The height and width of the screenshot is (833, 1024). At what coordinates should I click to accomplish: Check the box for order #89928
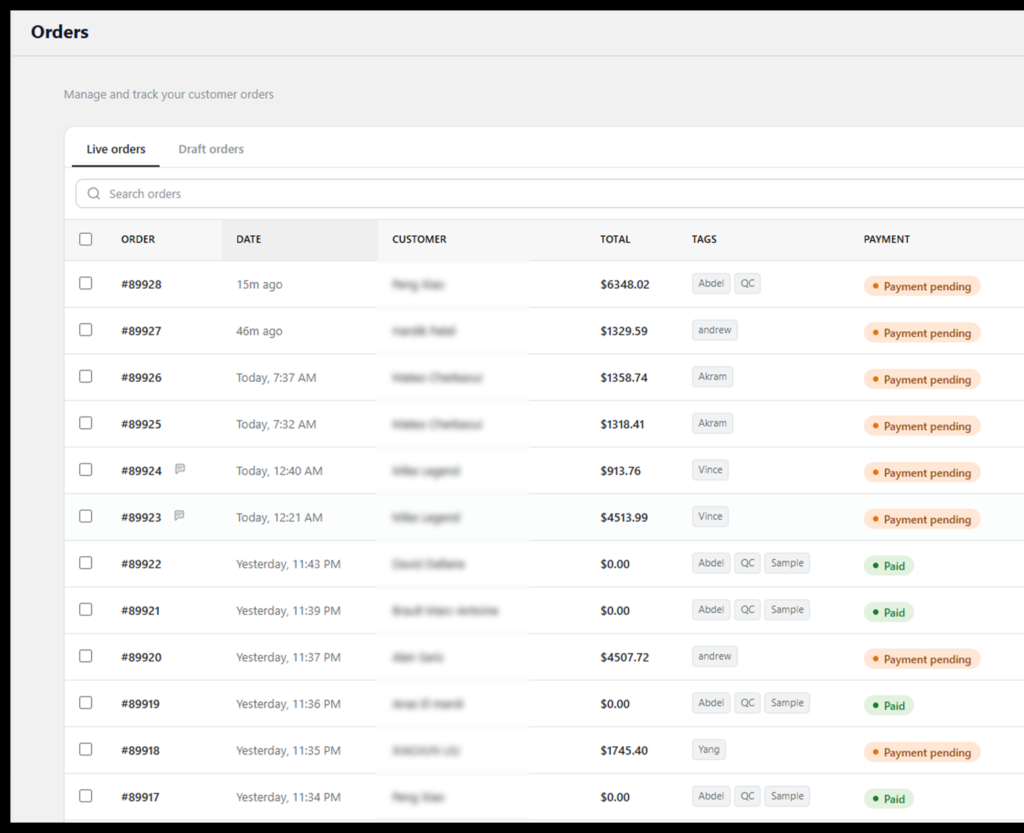point(86,283)
